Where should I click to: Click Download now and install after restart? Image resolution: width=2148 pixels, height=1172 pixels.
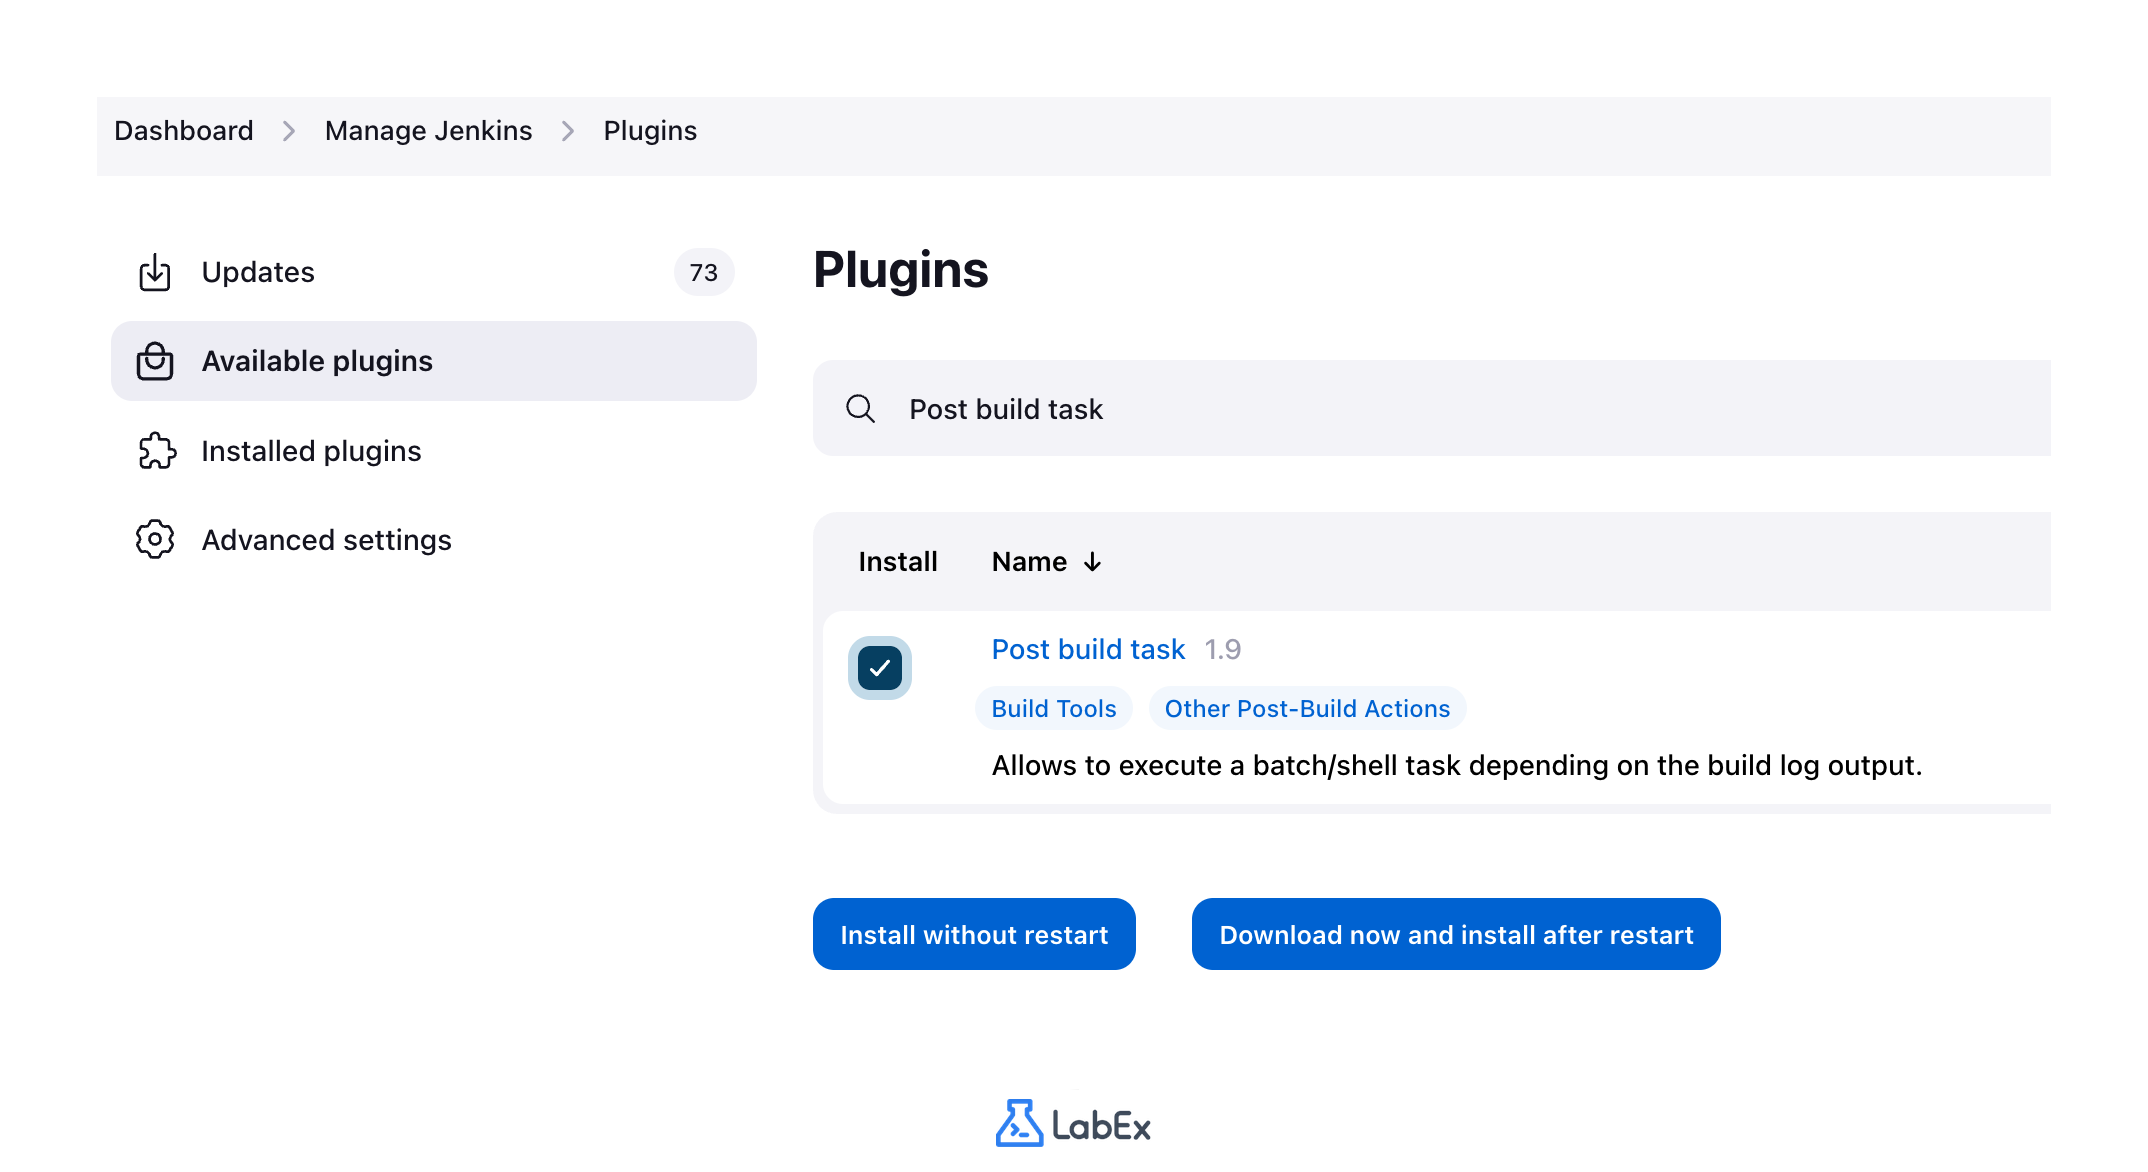[x=1455, y=934]
